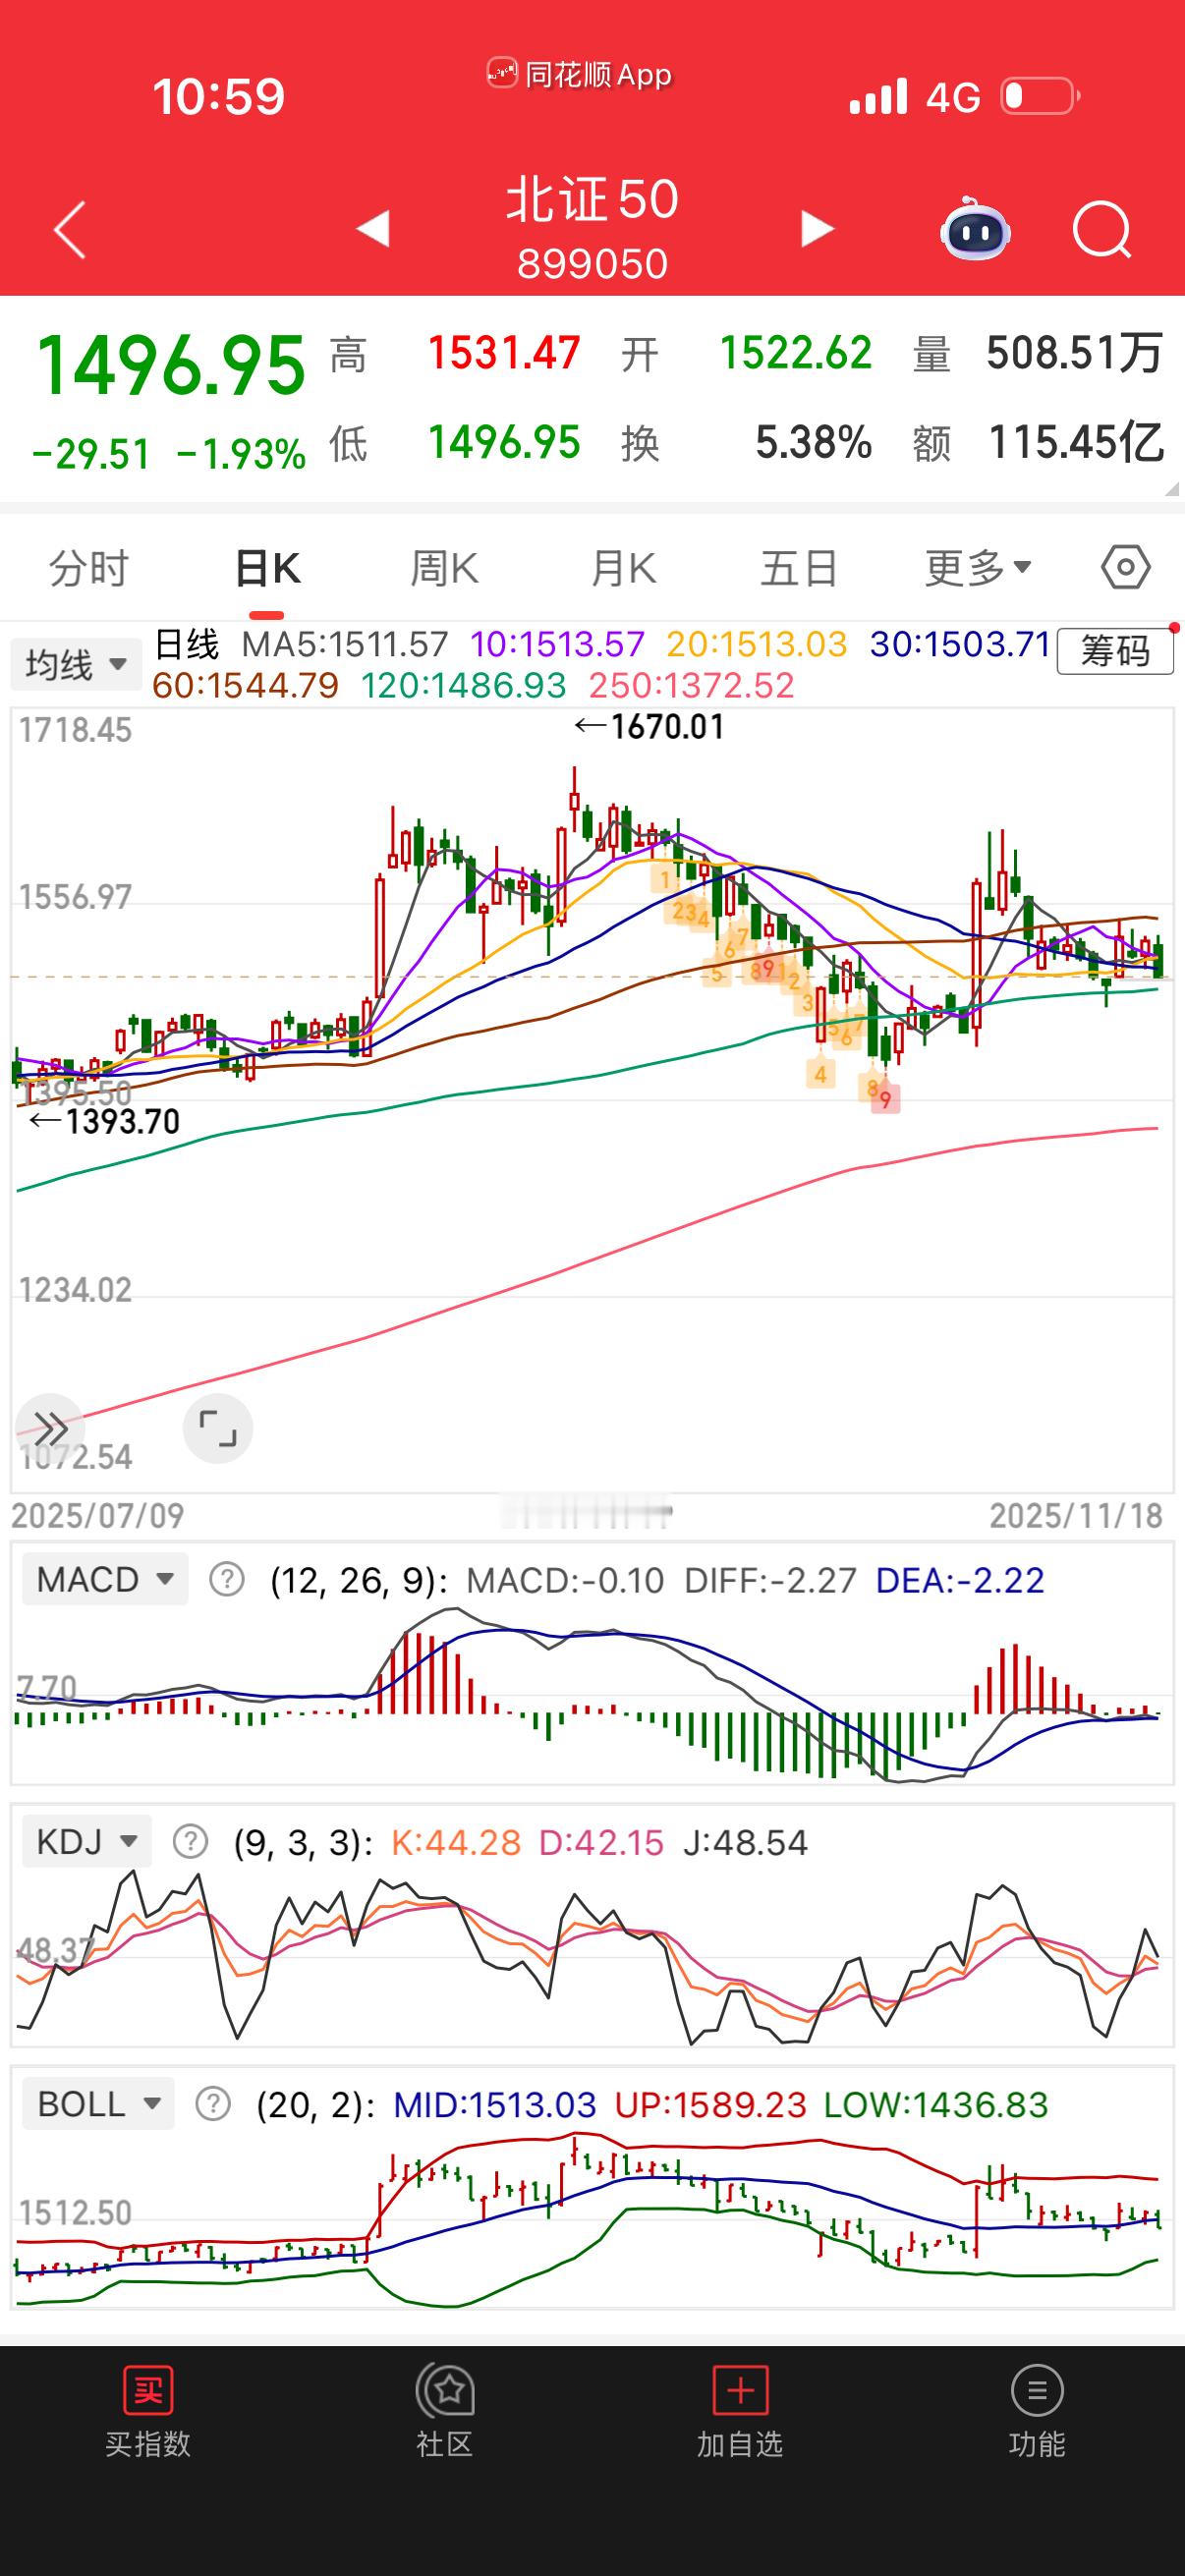This screenshot has width=1185, height=2576.
Task: Select the 日K tab
Action: pyautogui.click(x=267, y=568)
